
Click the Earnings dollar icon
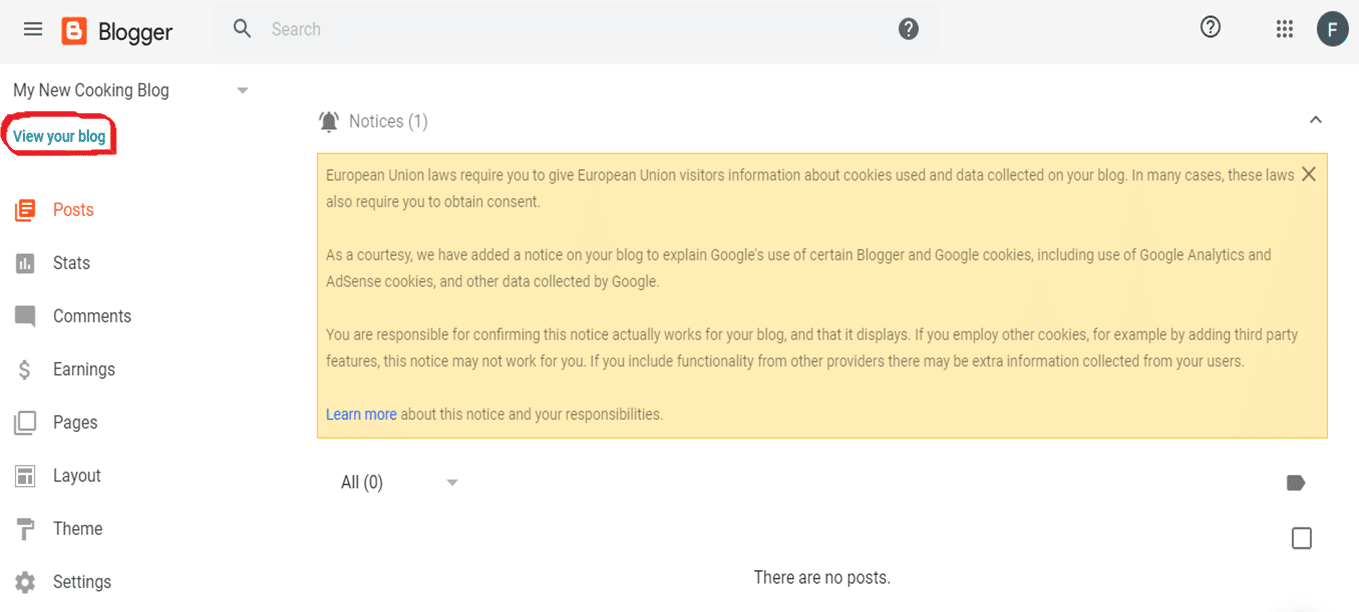[x=25, y=370]
